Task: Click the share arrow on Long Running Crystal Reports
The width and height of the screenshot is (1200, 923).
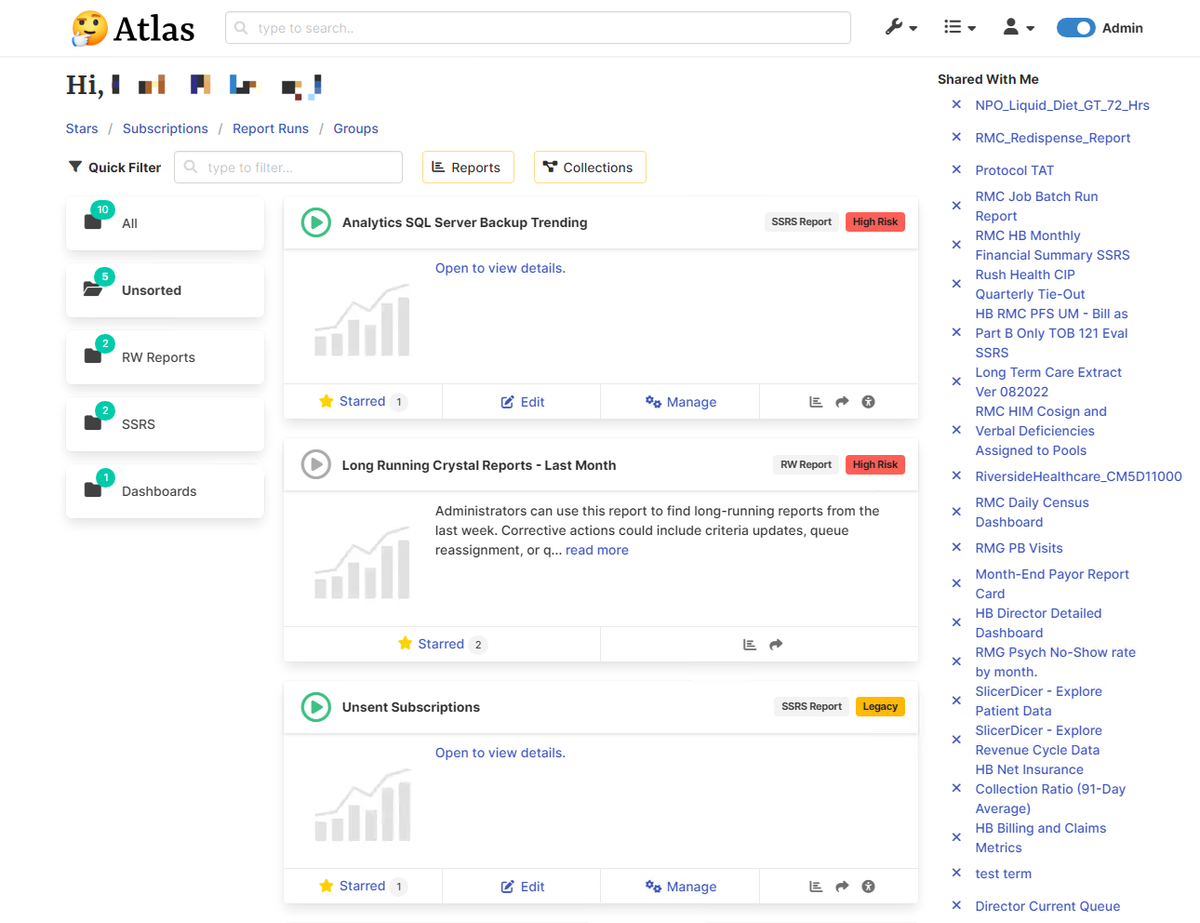Action: [x=776, y=645]
